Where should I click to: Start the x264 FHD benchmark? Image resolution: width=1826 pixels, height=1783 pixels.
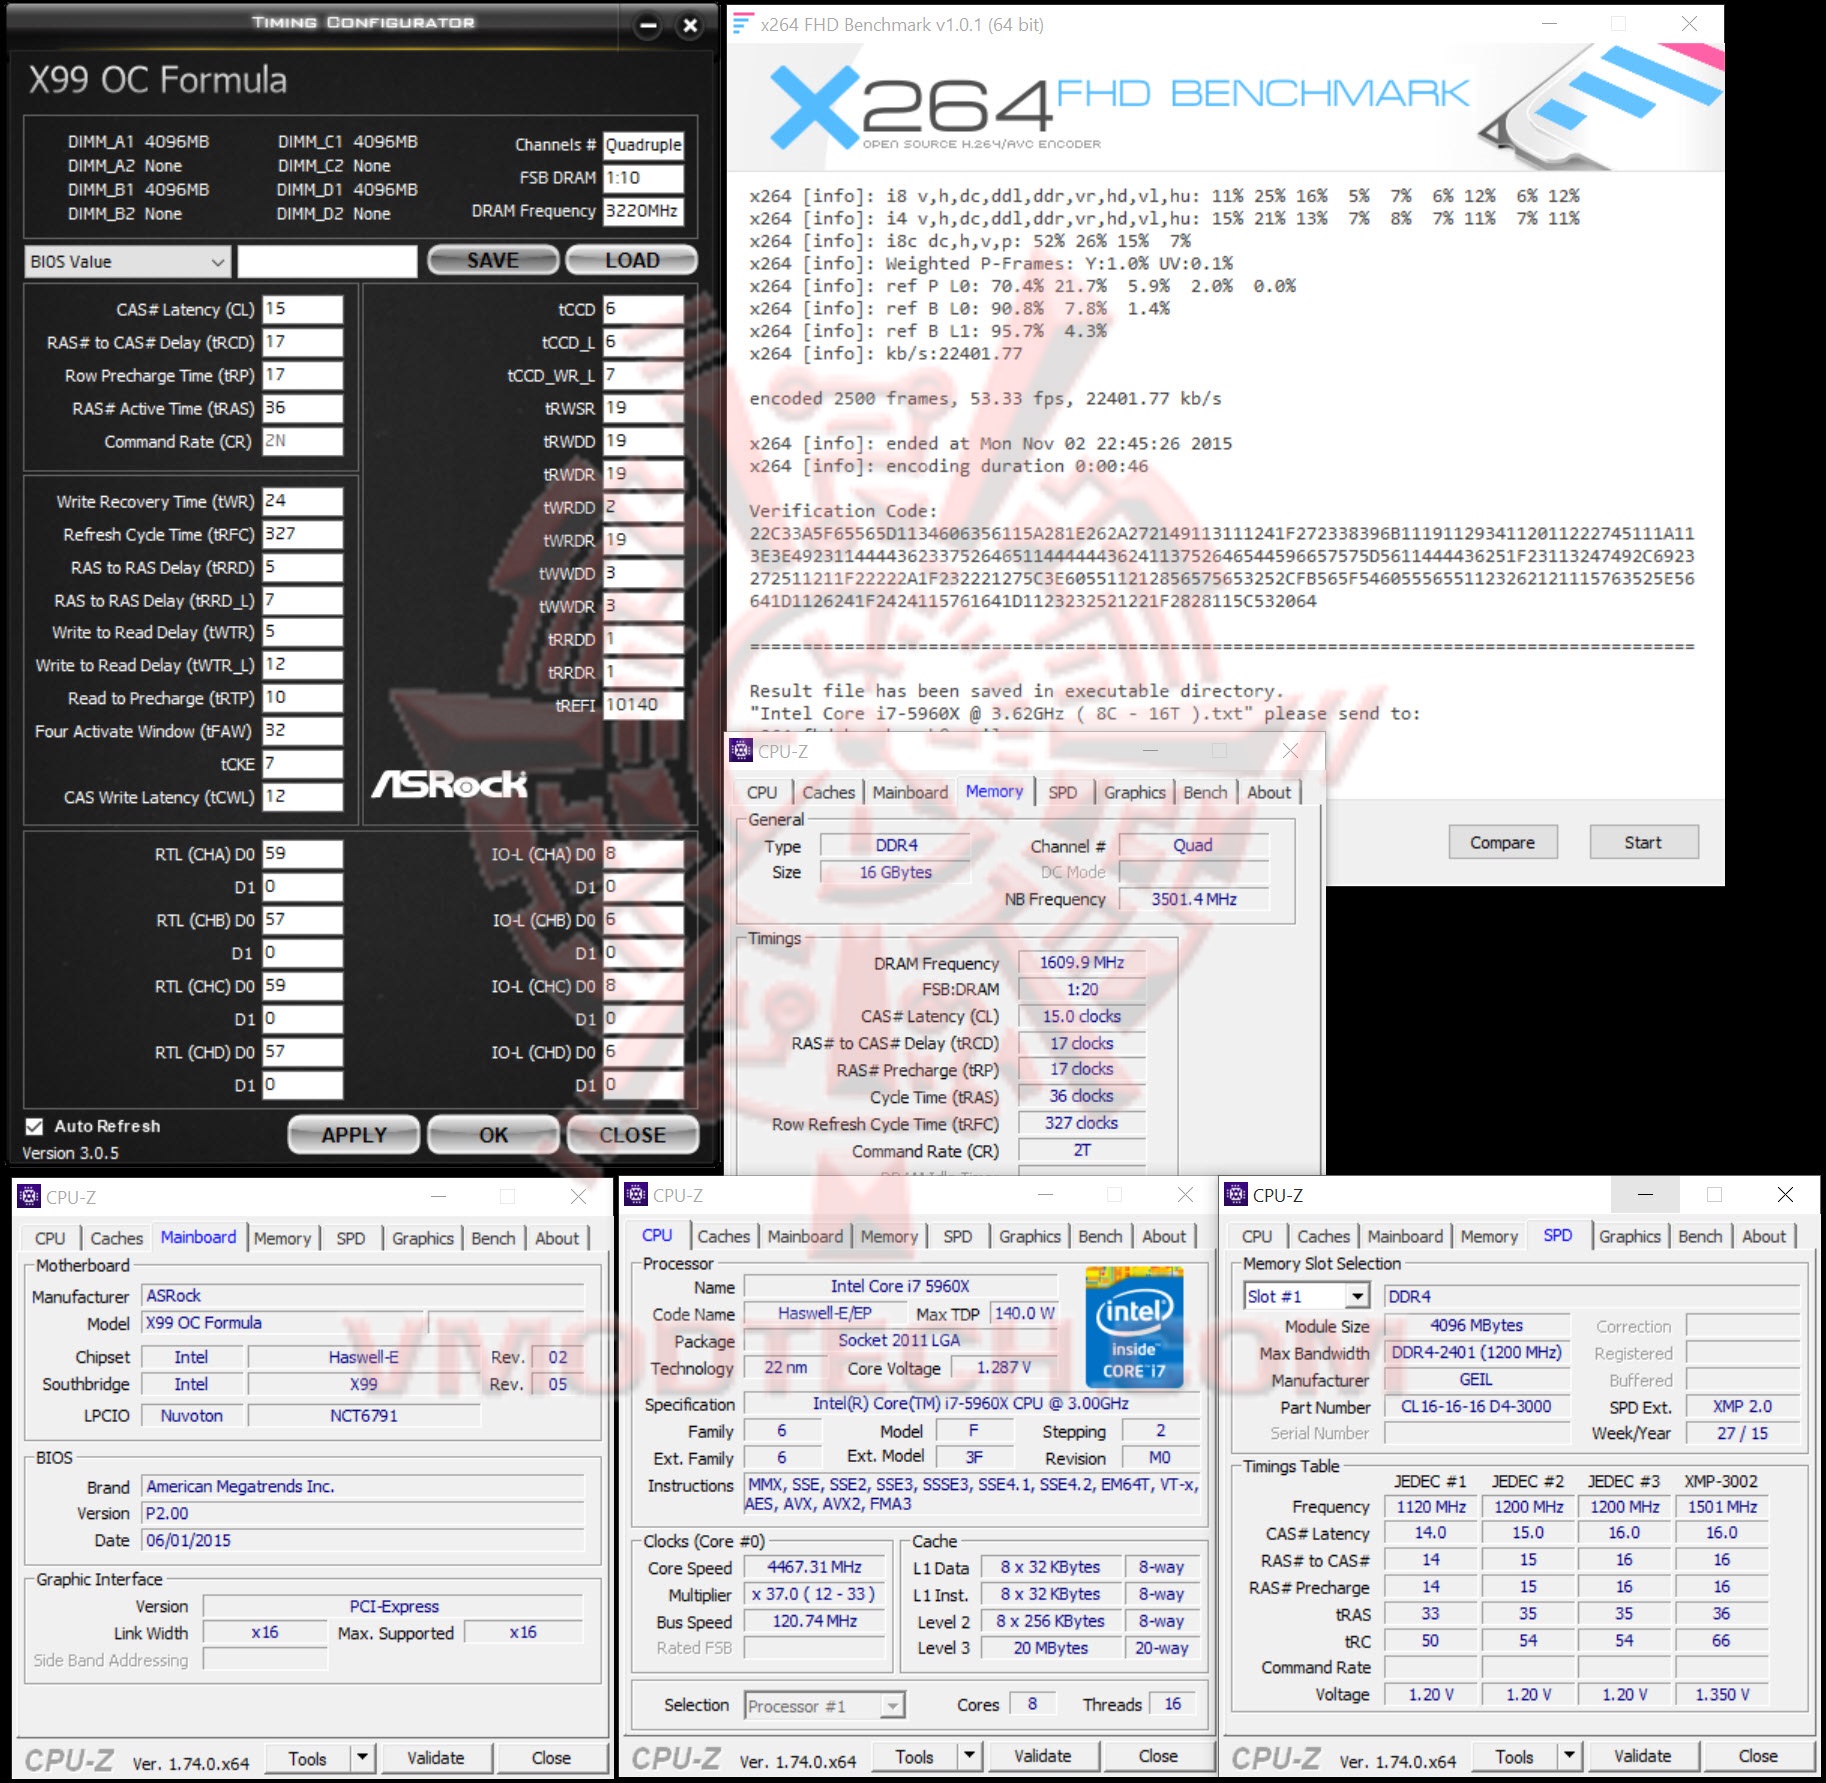coord(1643,842)
